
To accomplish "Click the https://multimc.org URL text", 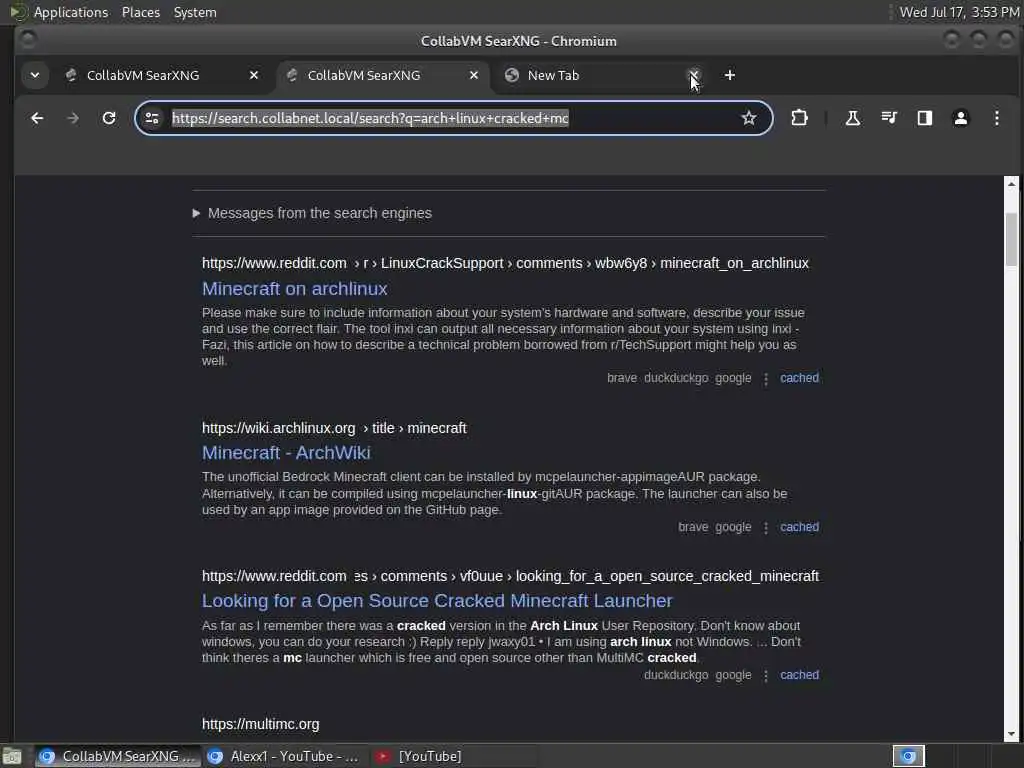I will tap(261, 724).
